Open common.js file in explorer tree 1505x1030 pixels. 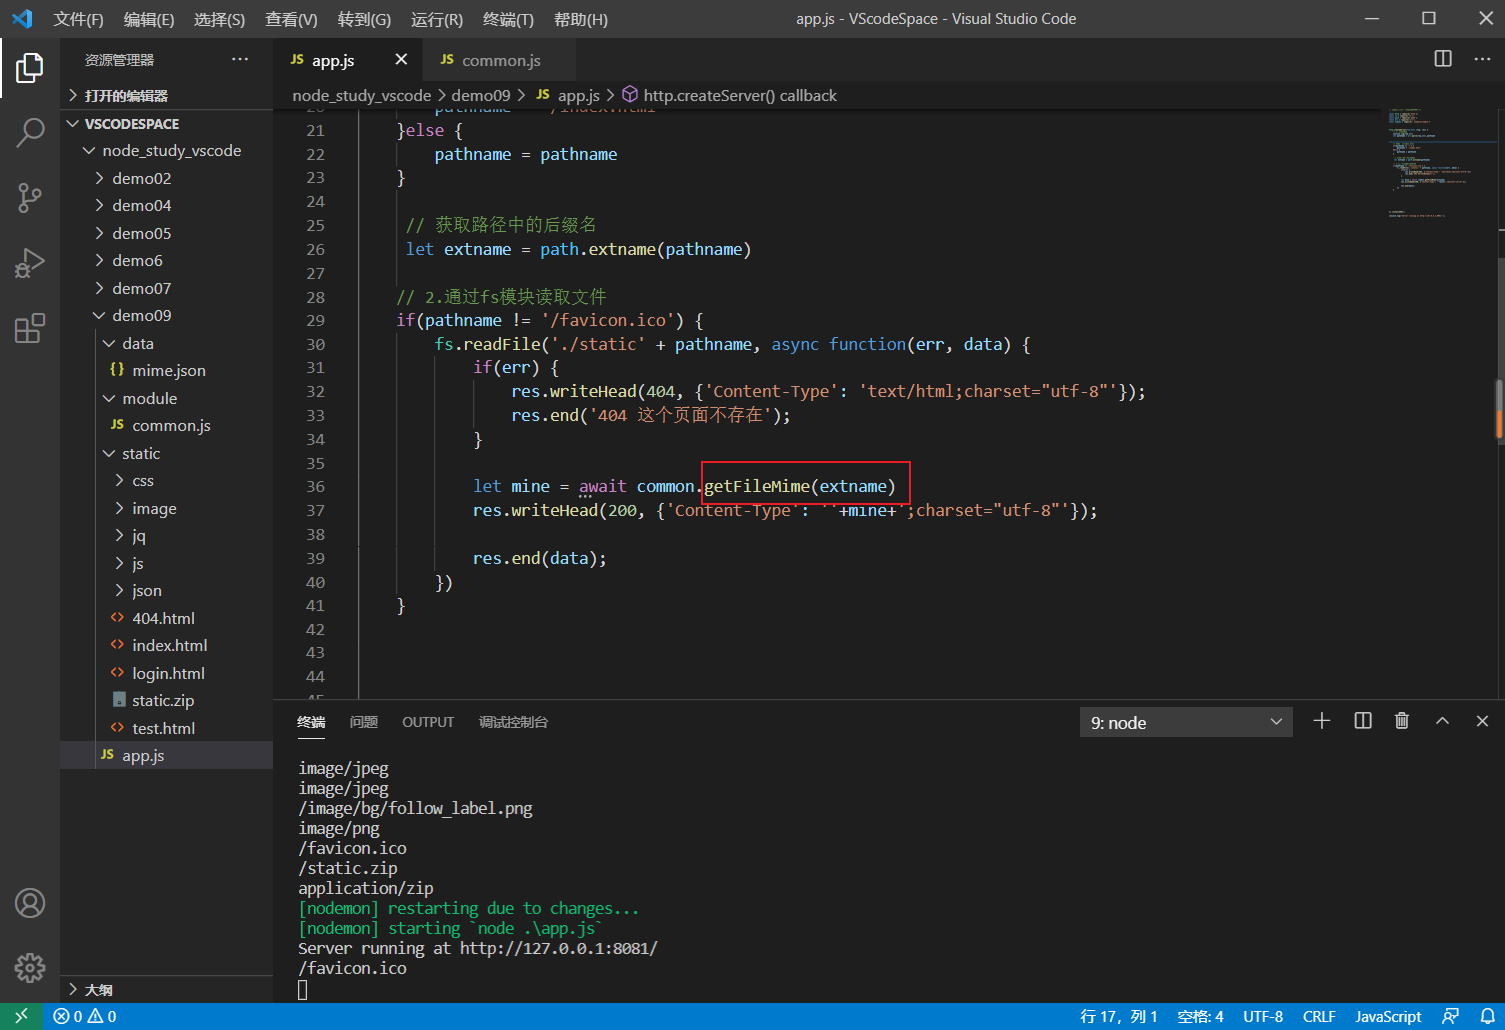tap(166, 425)
